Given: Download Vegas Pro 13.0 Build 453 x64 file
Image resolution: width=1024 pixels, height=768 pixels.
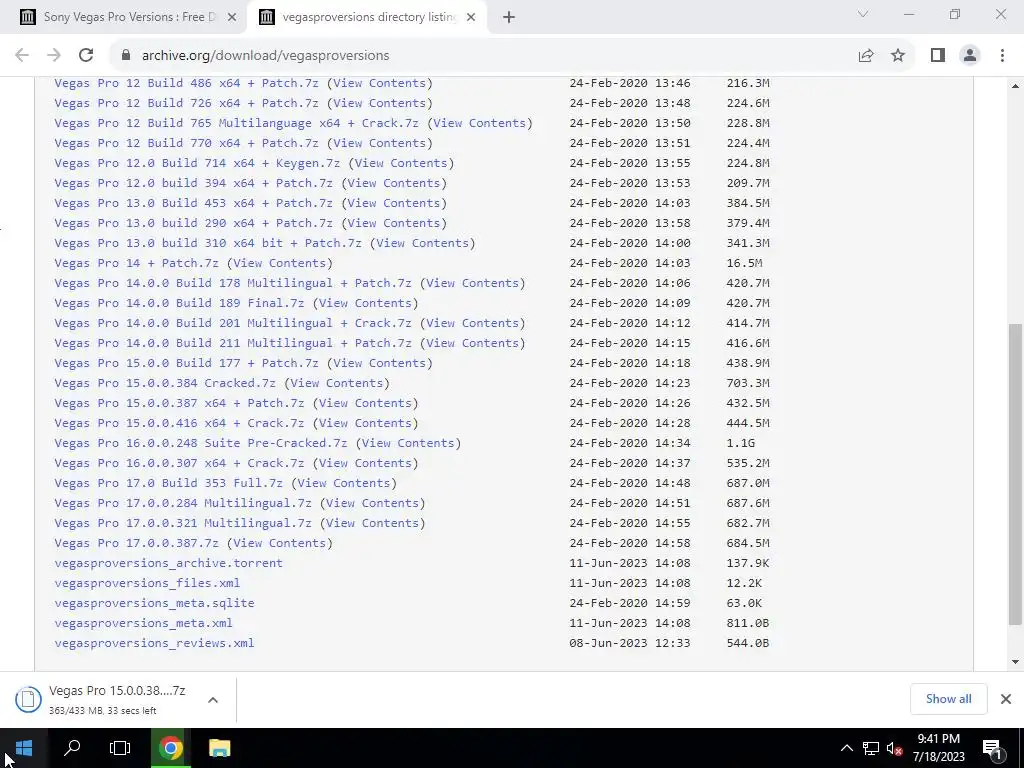Looking at the screenshot, I should [x=193, y=203].
